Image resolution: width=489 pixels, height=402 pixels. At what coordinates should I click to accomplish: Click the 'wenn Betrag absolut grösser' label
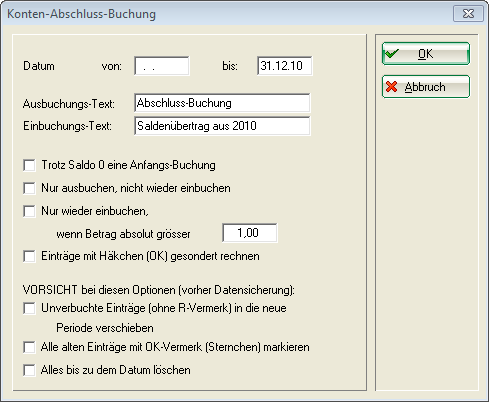[x=123, y=234]
